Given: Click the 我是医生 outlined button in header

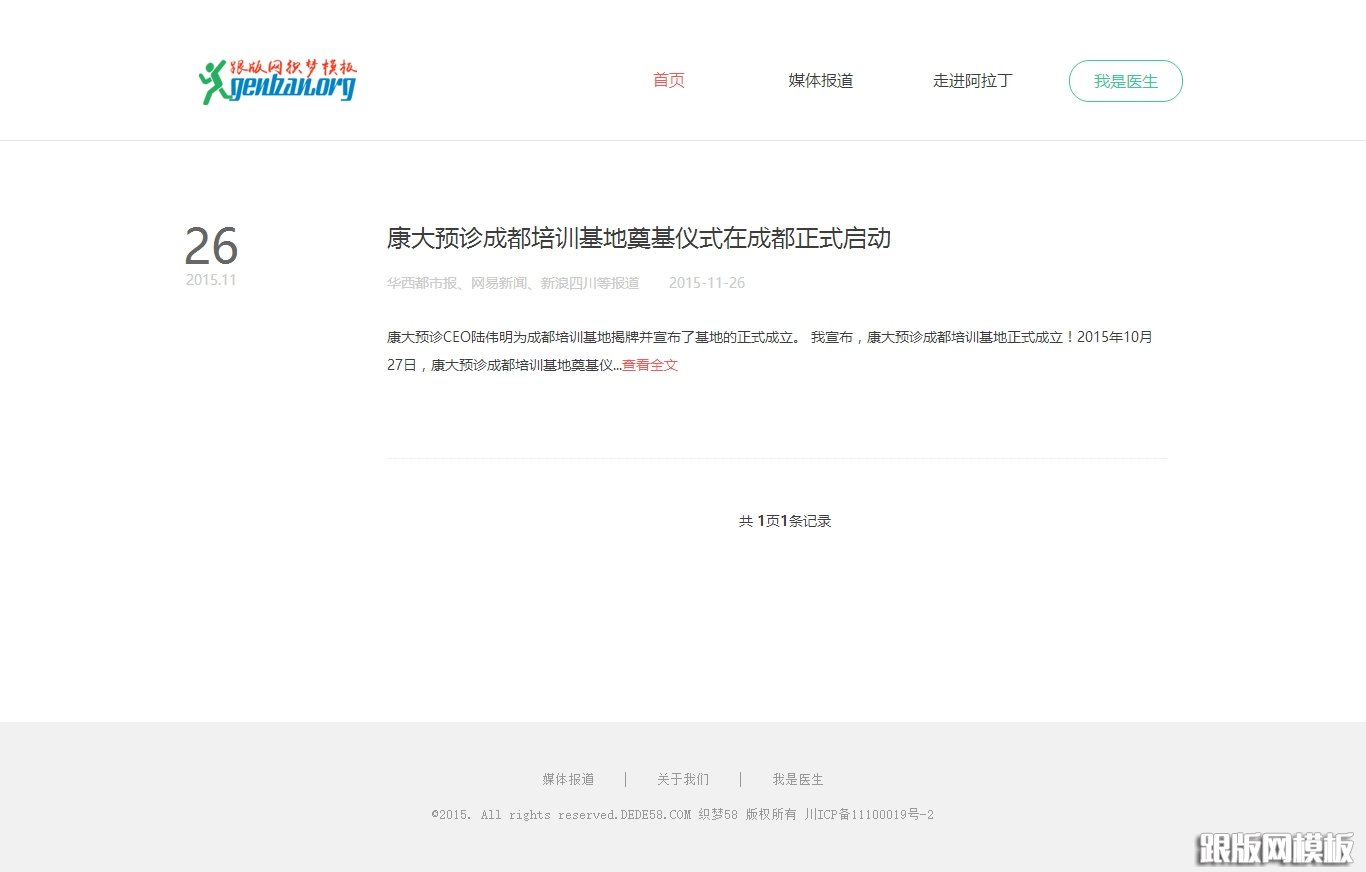Looking at the screenshot, I should click(x=1126, y=81).
